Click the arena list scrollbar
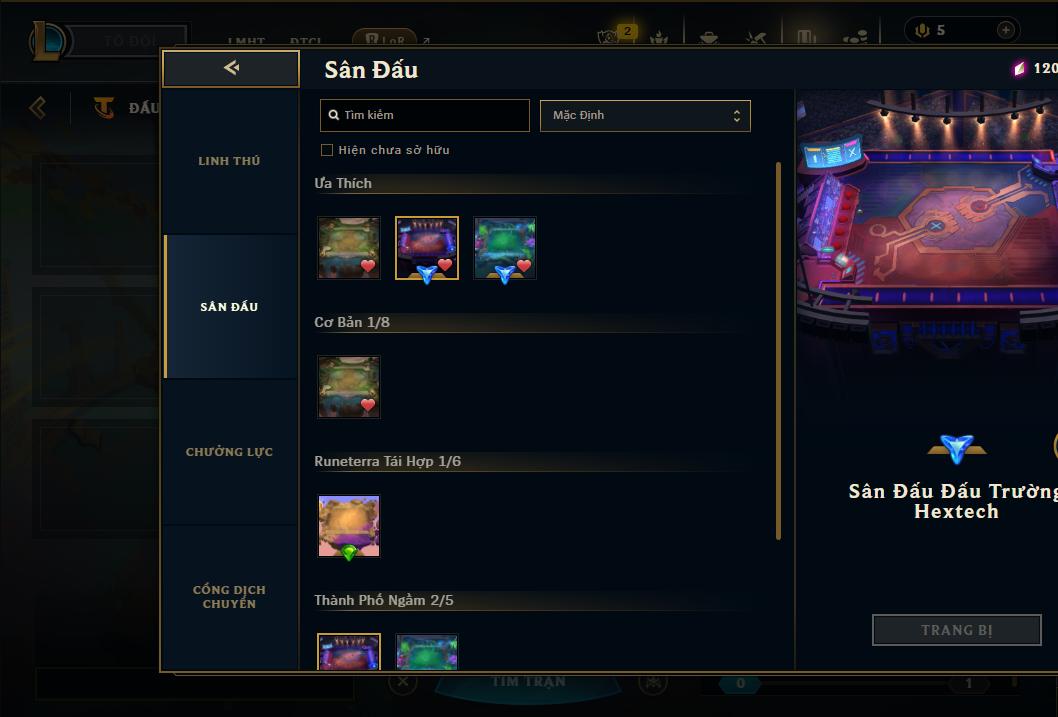The width and height of the screenshot is (1058, 717). [x=778, y=351]
